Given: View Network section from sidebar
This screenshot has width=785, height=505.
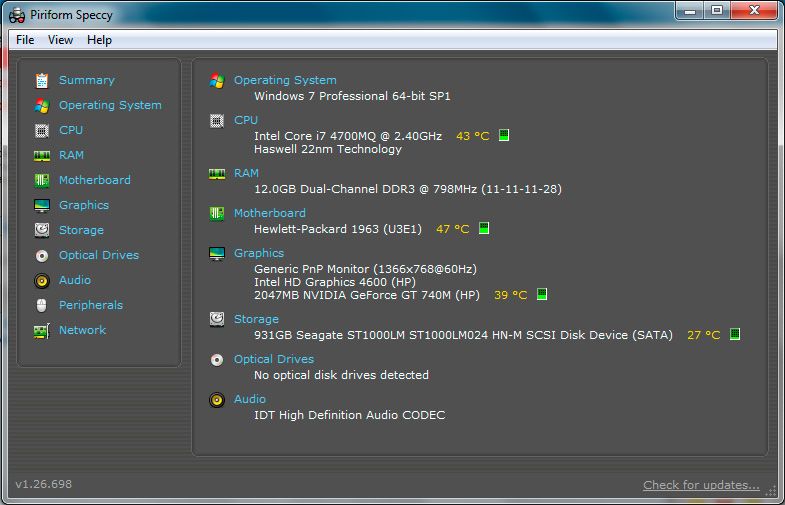Looking at the screenshot, I should (x=82, y=330).
